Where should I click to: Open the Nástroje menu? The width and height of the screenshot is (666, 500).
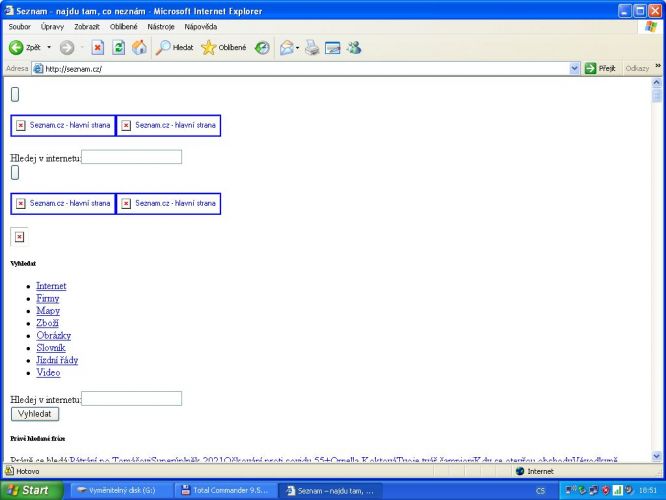click(161, 26)
